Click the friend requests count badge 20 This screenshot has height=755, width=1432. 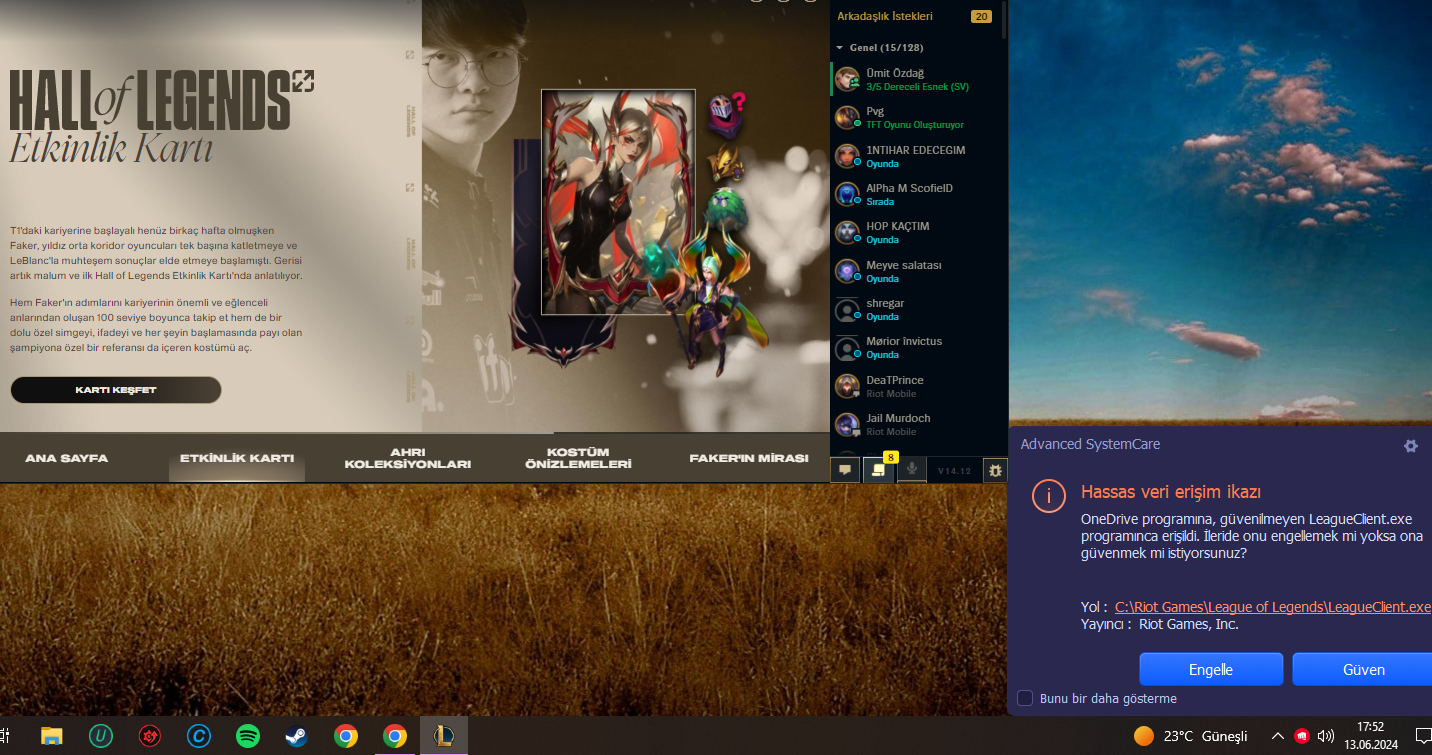click(981, 16)
